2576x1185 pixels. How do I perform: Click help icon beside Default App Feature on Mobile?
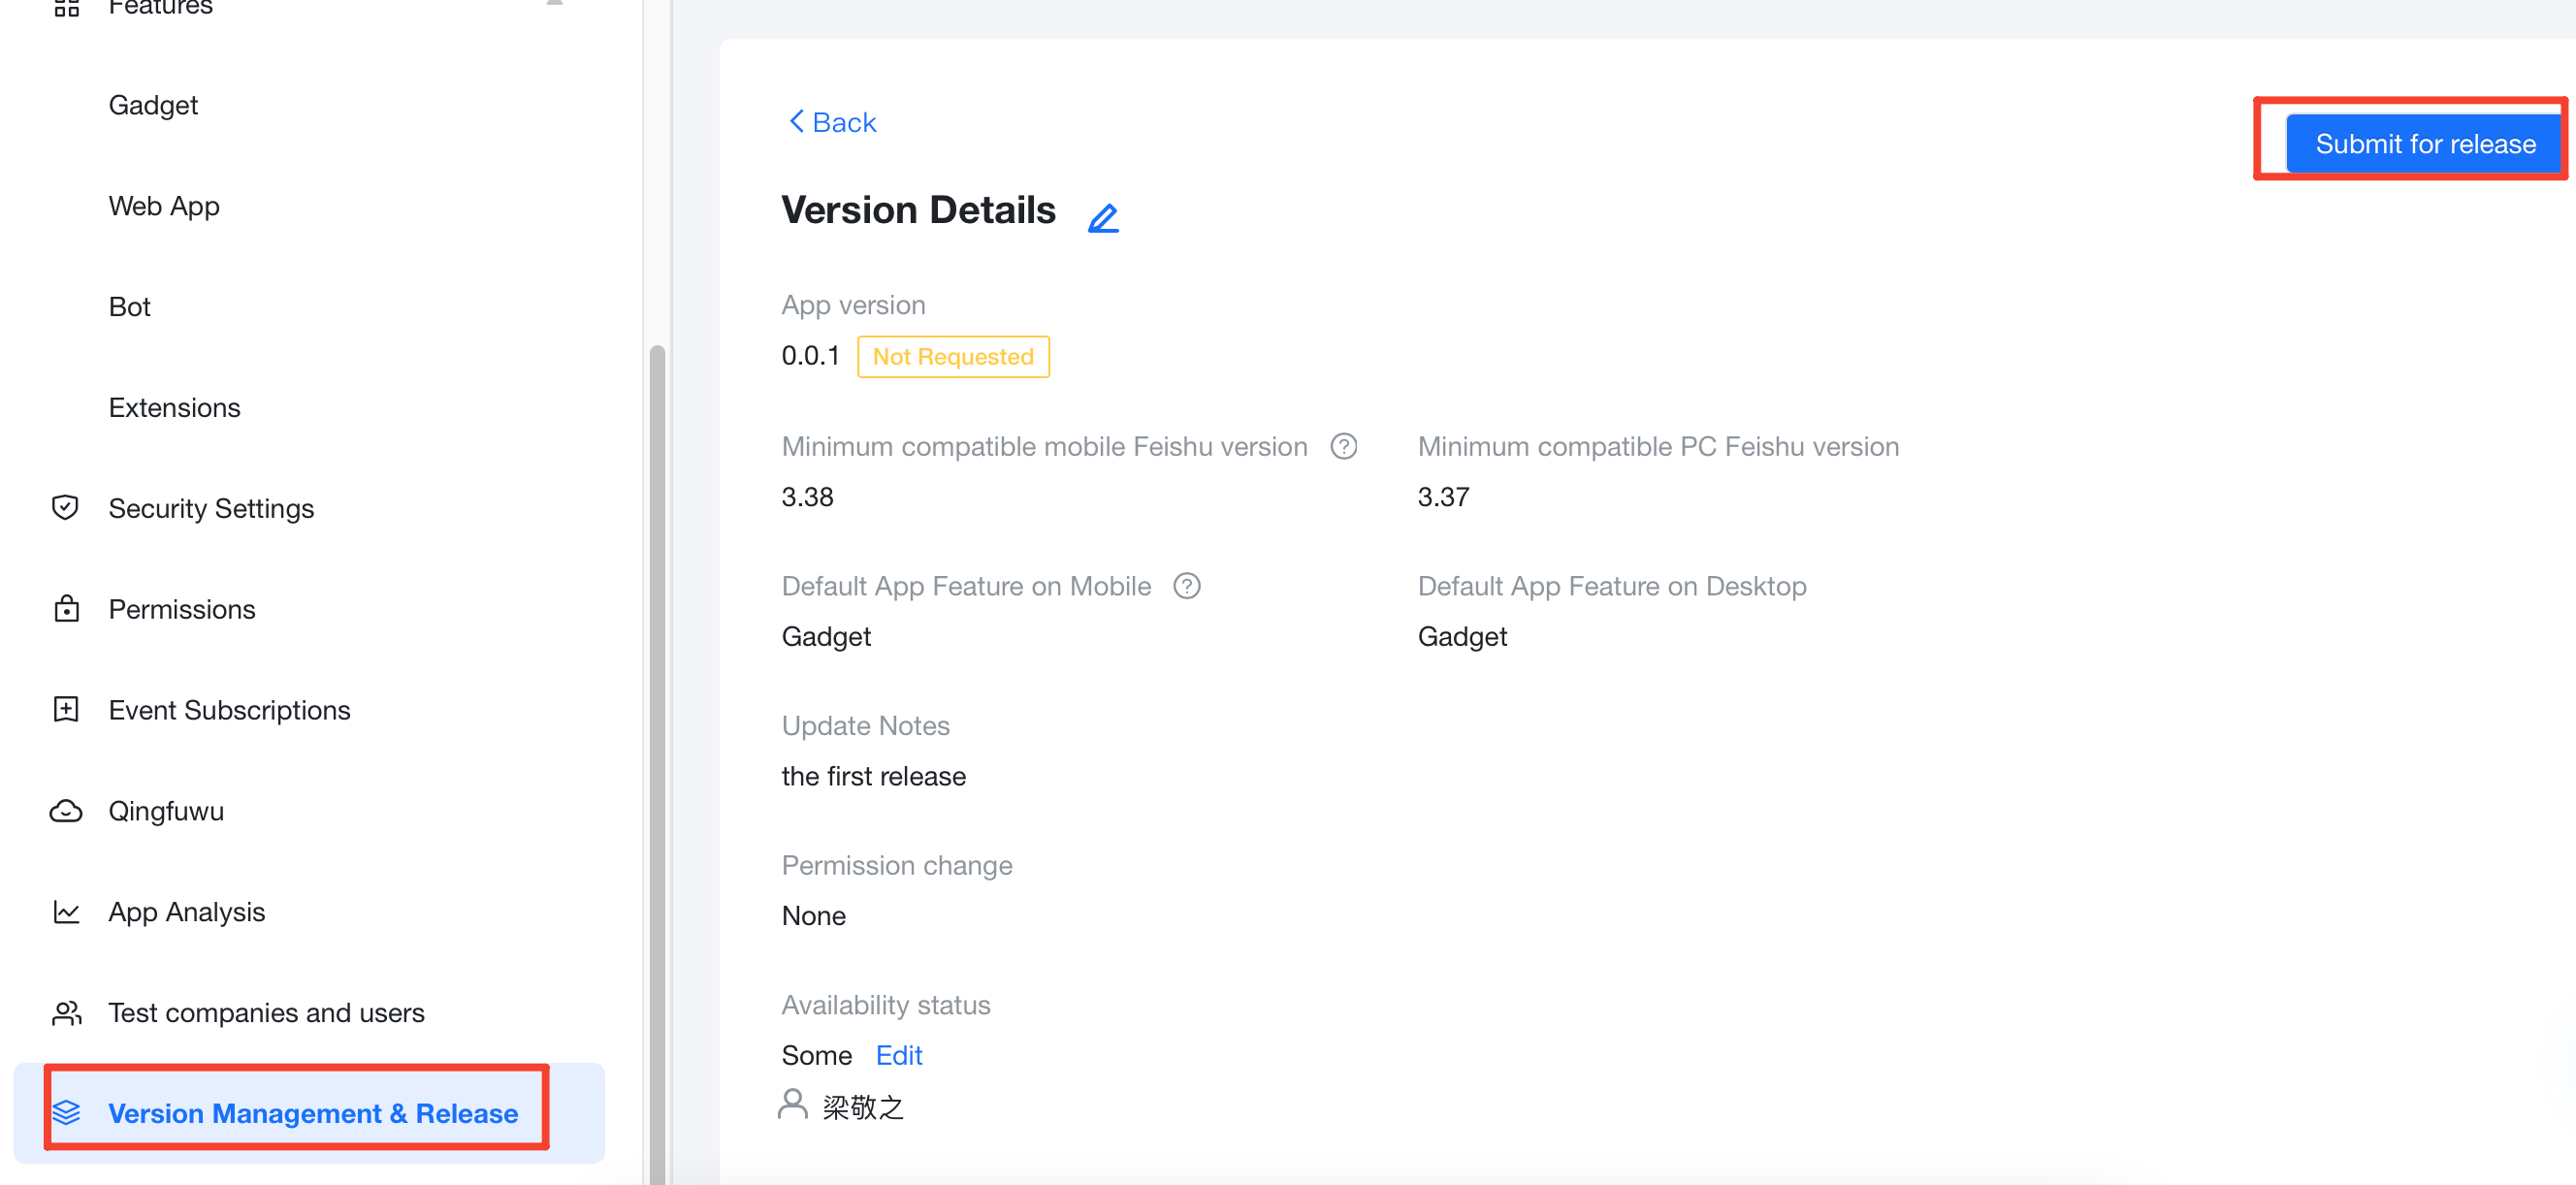[x=1187, y=586]
